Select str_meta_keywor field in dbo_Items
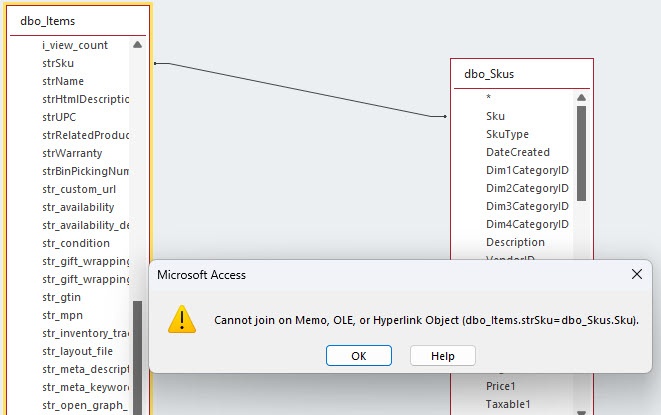The image size is (661, 415). (86, 388)
